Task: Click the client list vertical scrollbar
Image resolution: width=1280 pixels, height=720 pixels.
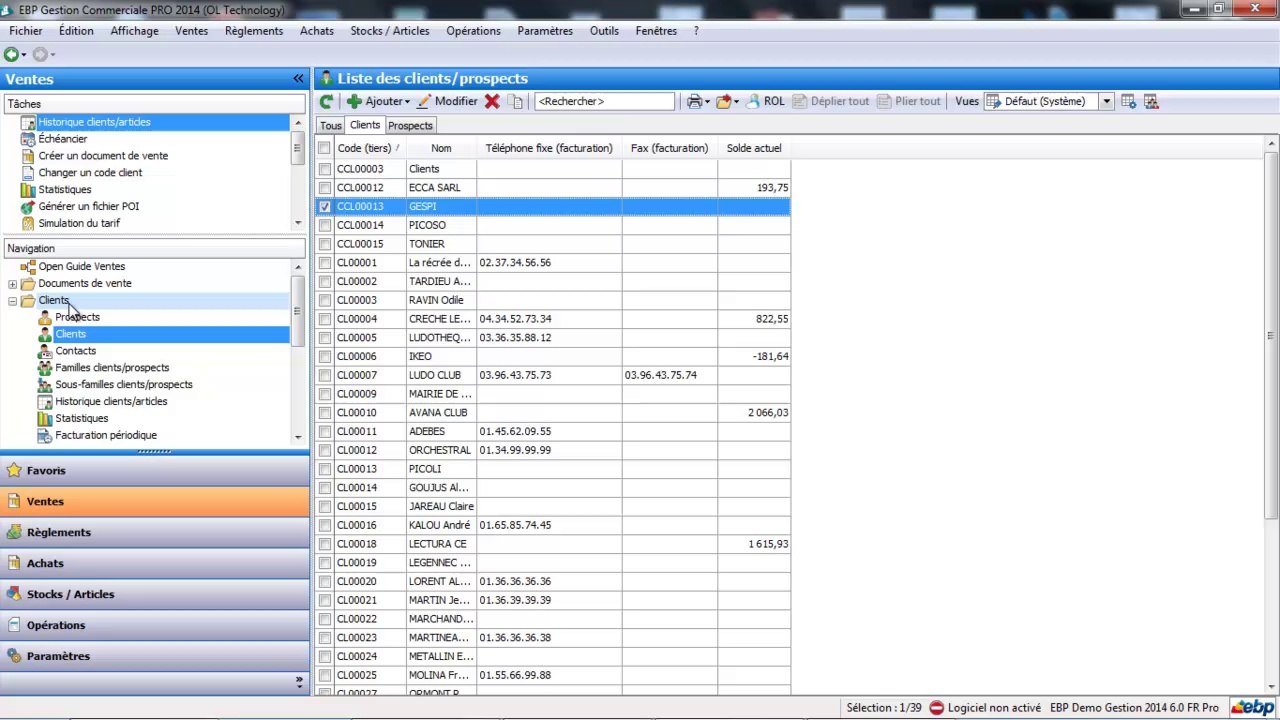Action: point(1272,337)
